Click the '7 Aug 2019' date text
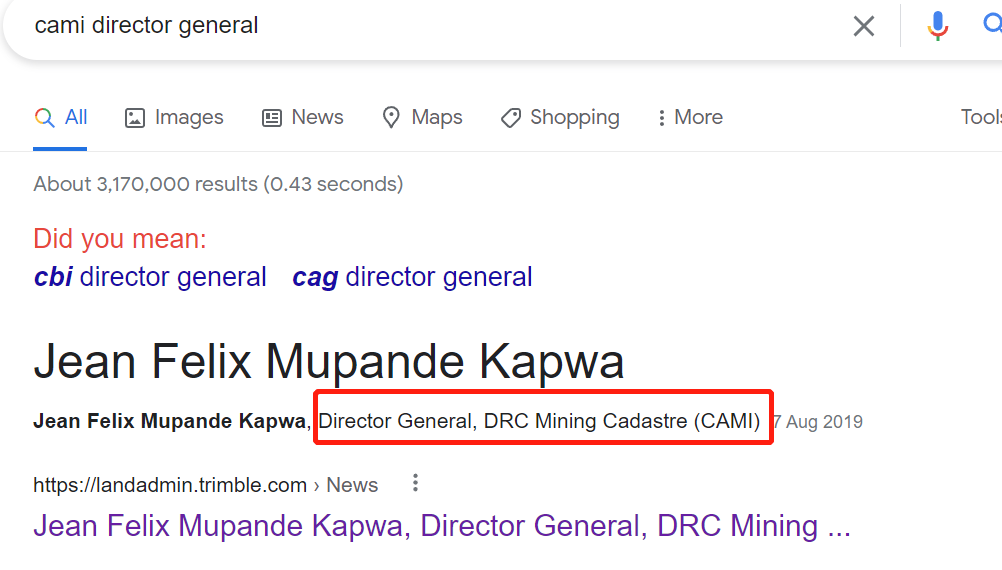This screenshot has height=570, width=1002. coord(818,422)
